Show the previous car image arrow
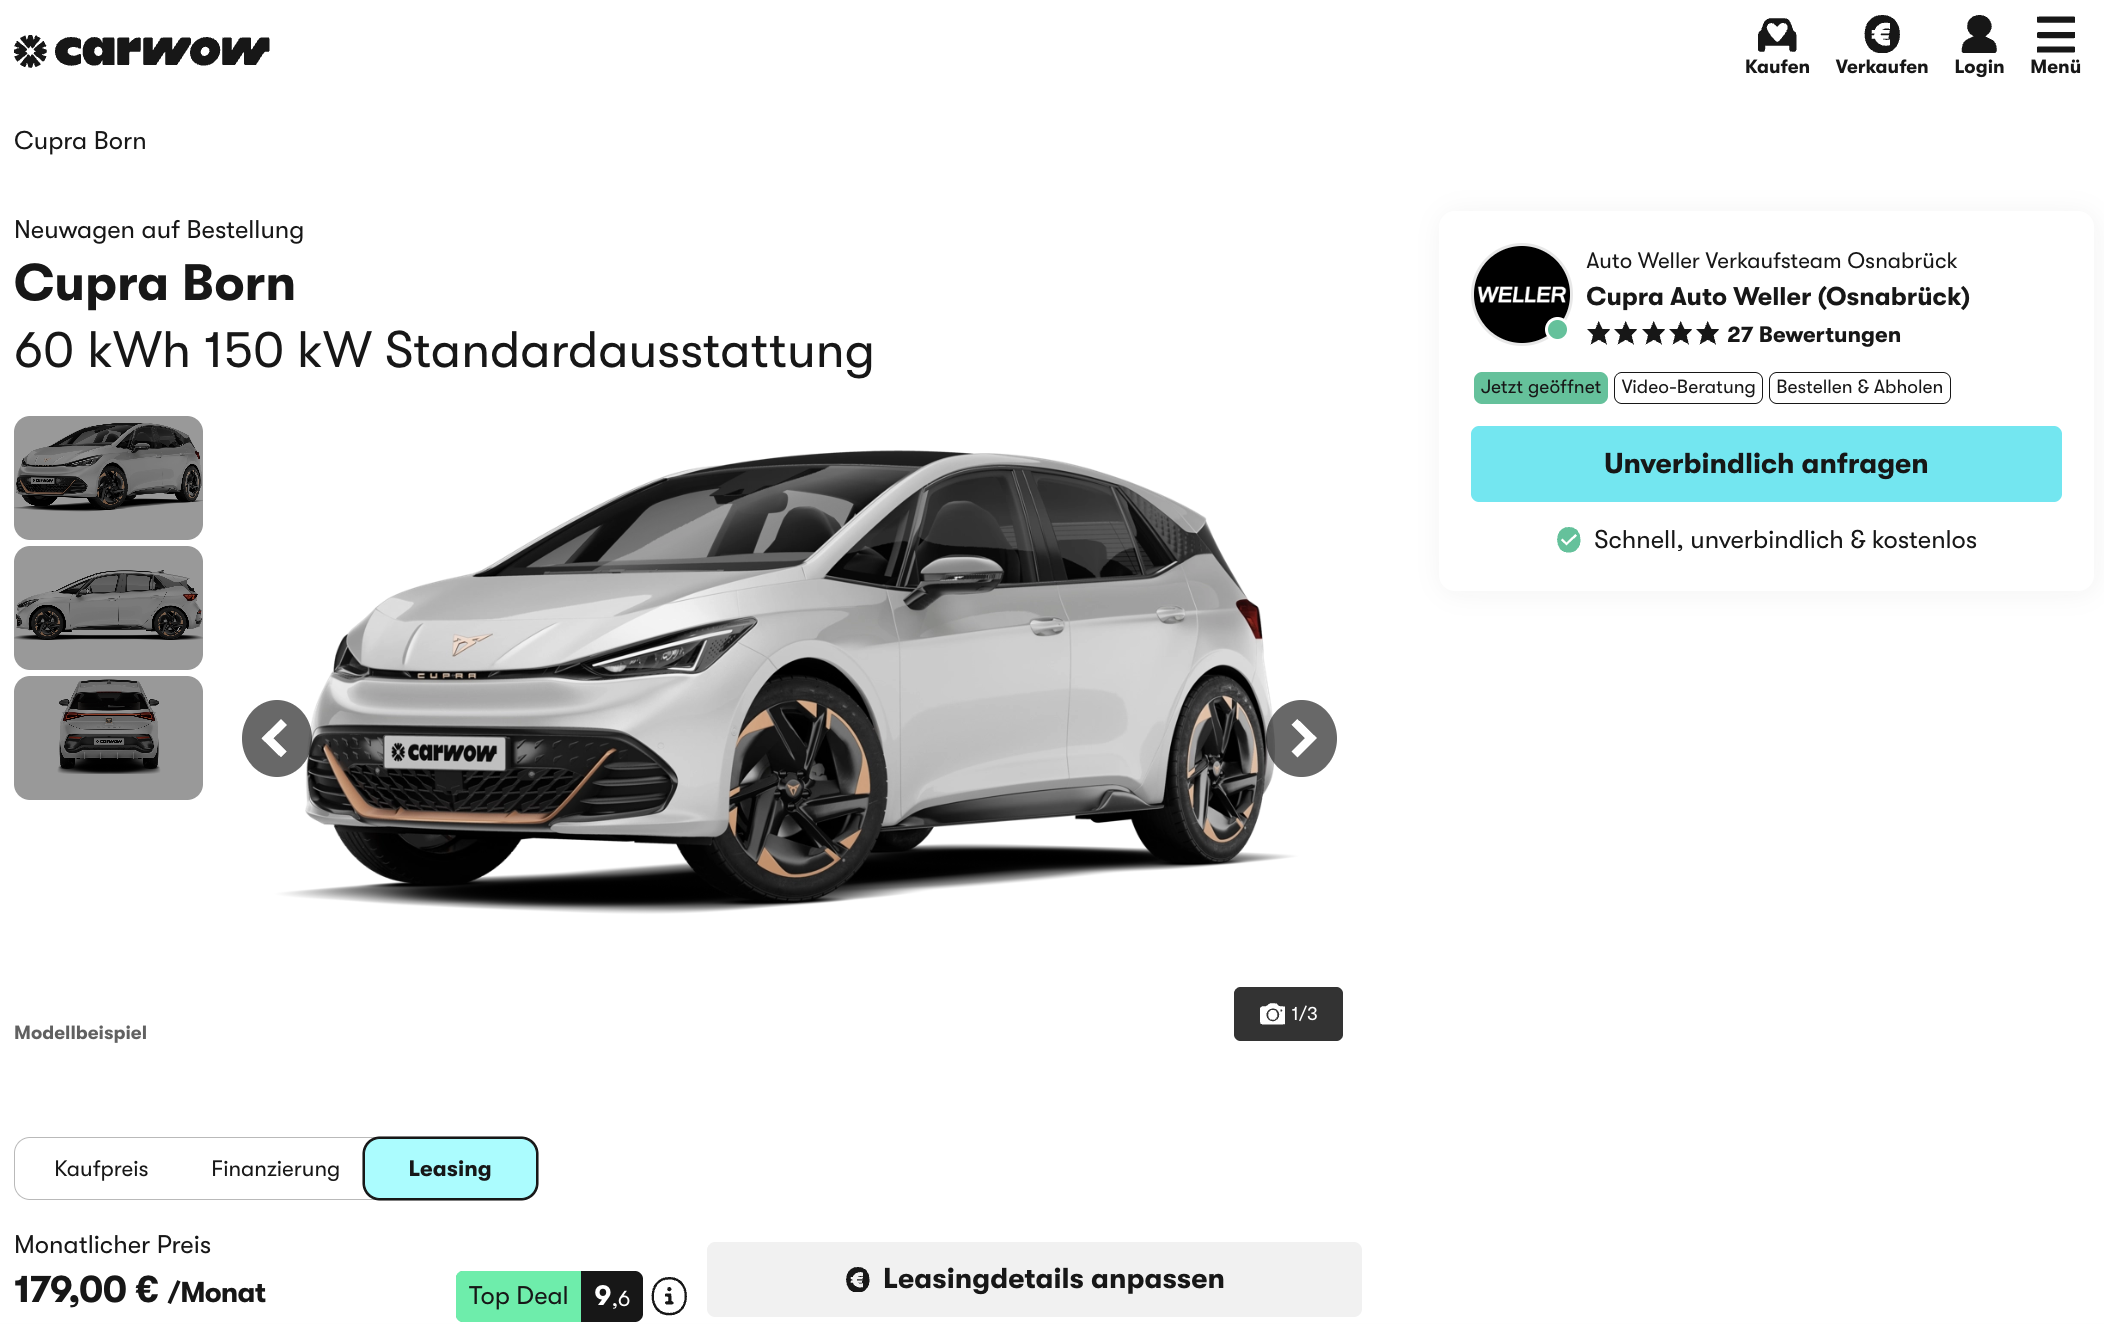This screenshot has height=1324, width=2104. [277, 738]
